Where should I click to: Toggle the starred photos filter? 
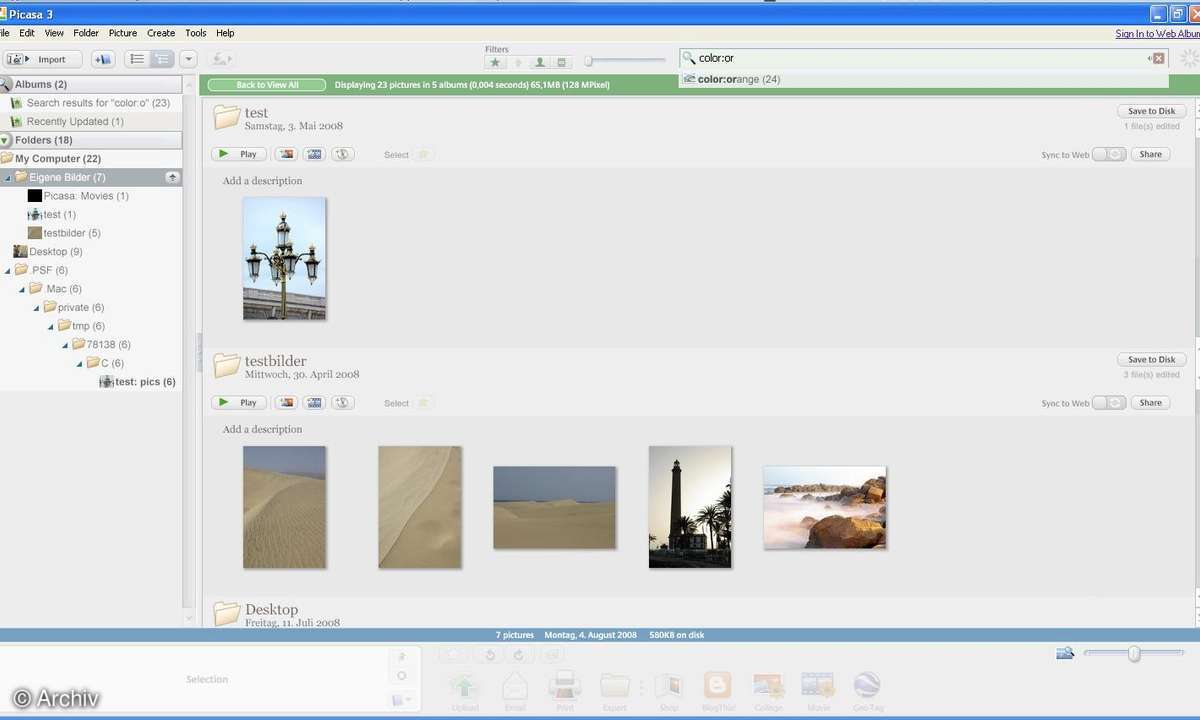495,62
